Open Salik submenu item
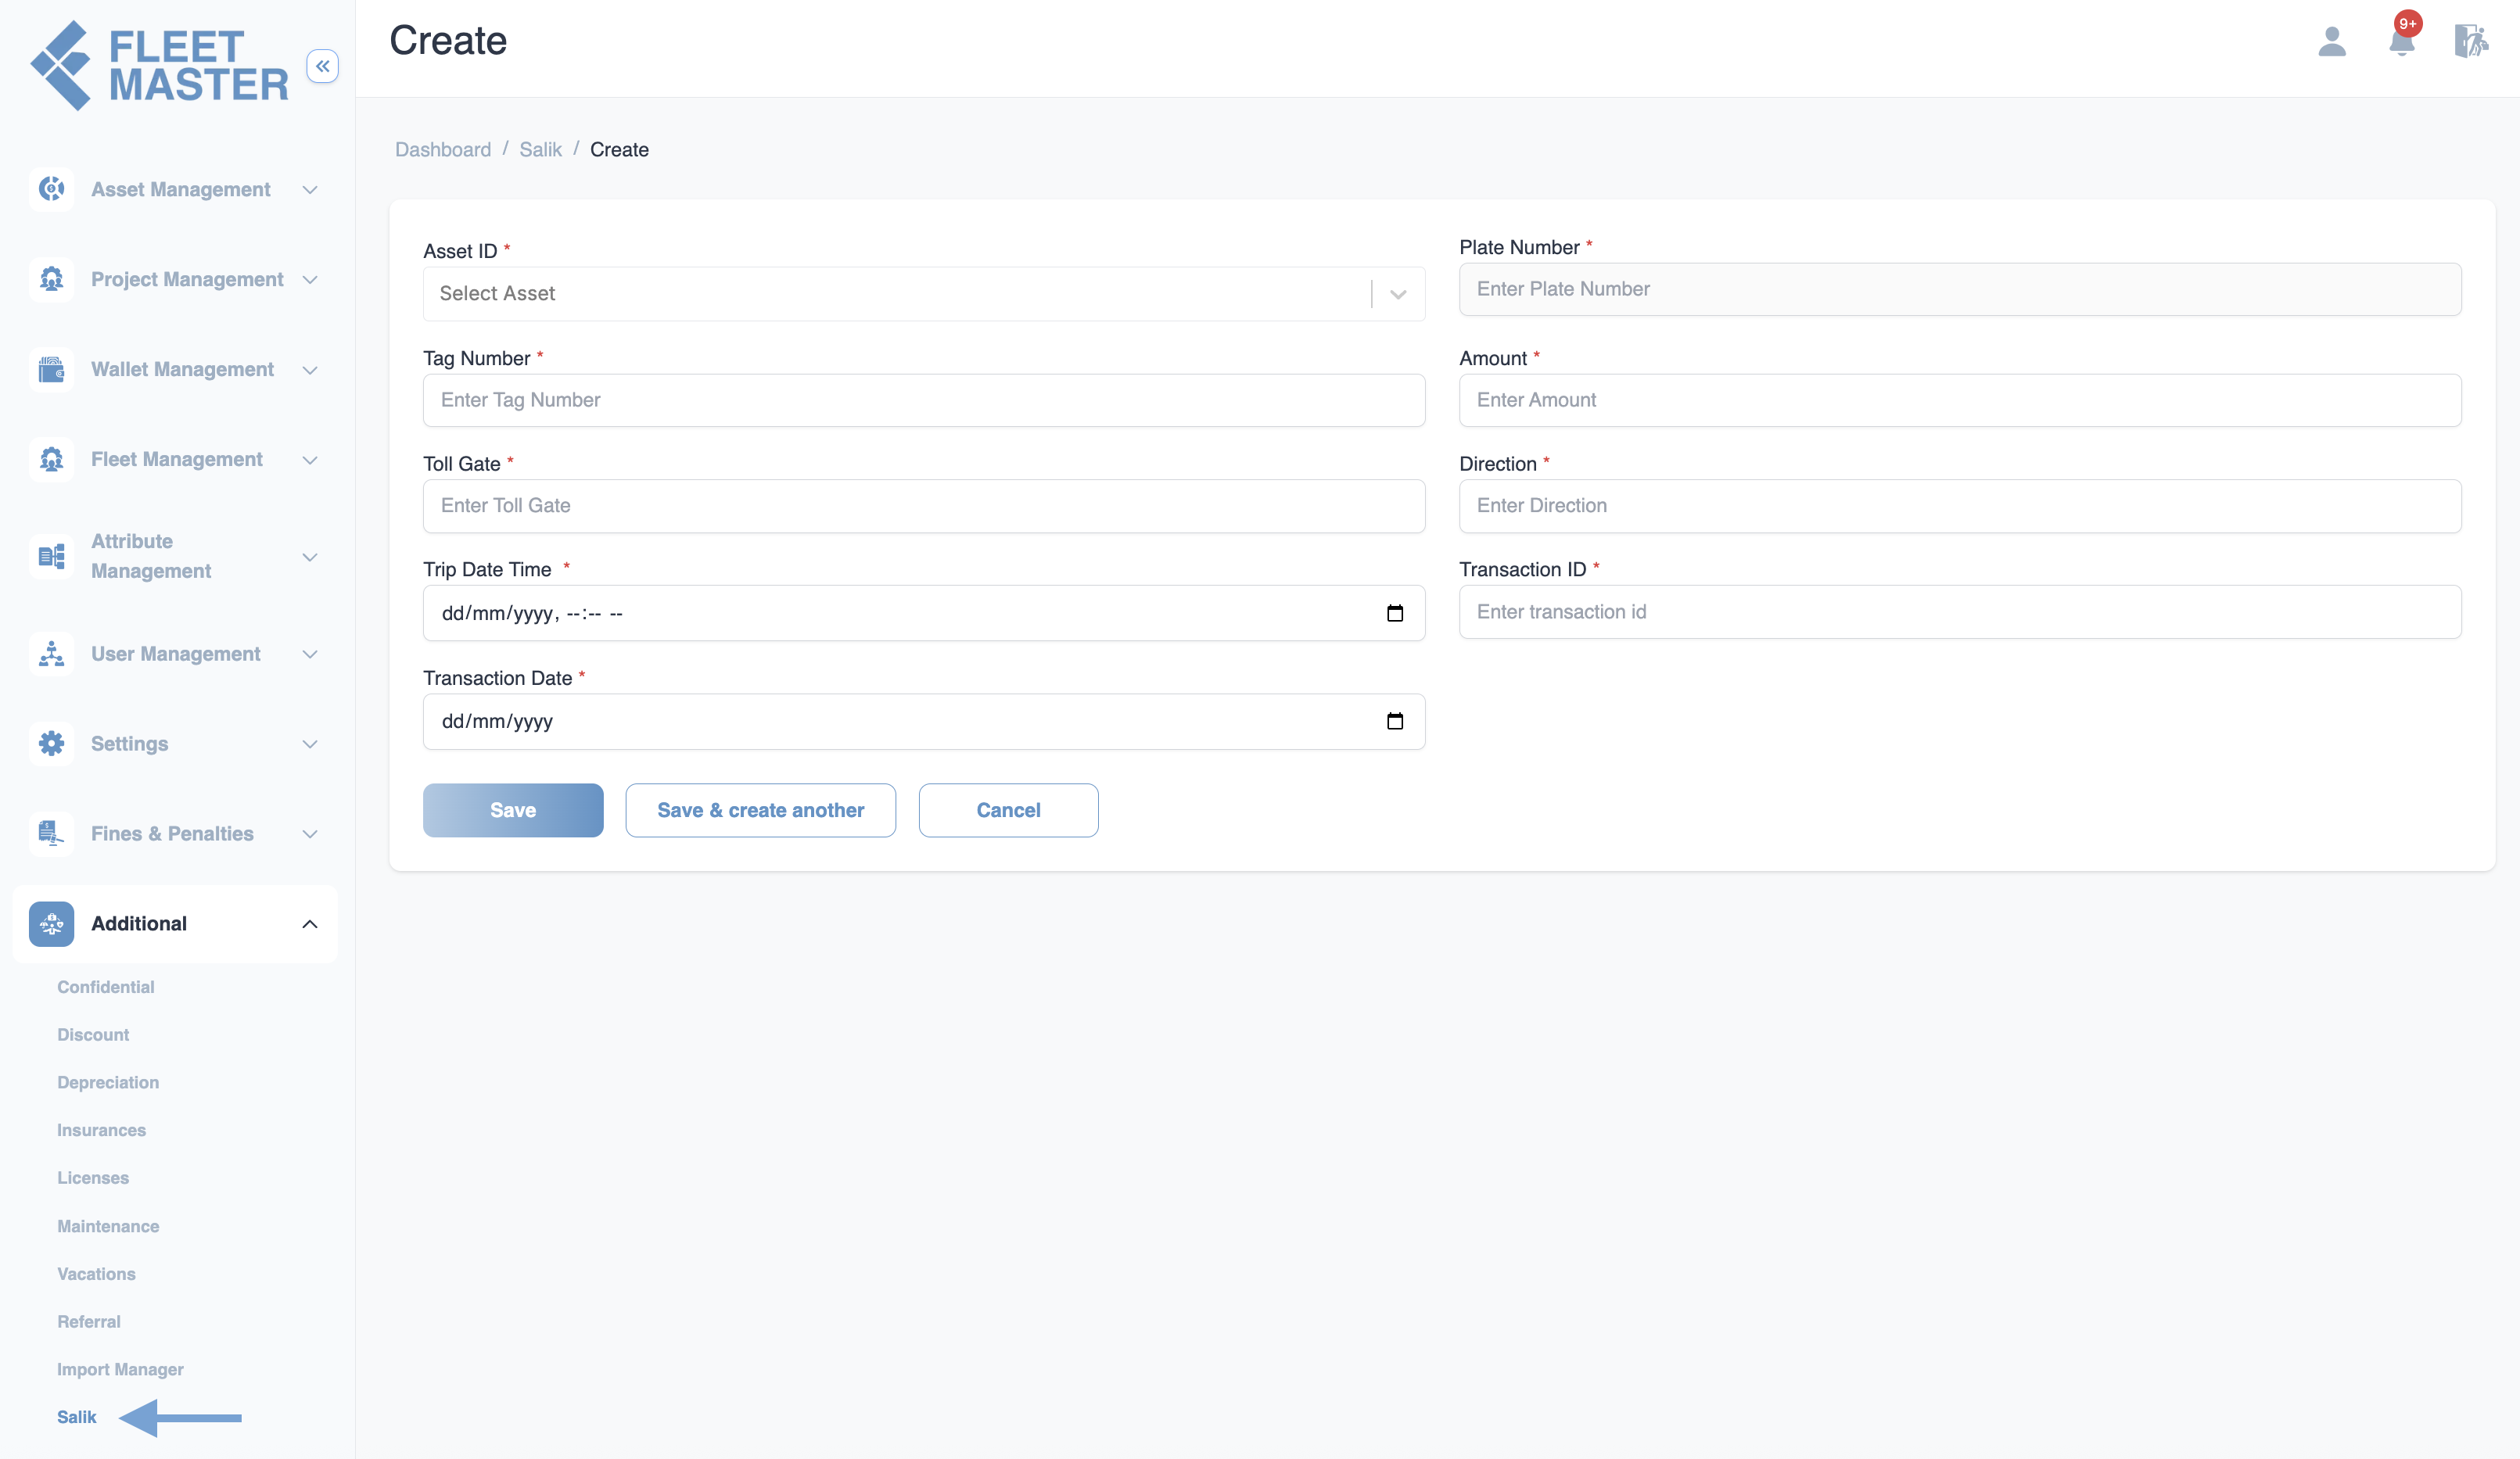This screenshot has height=1459, width=2520. [77, 1417]
